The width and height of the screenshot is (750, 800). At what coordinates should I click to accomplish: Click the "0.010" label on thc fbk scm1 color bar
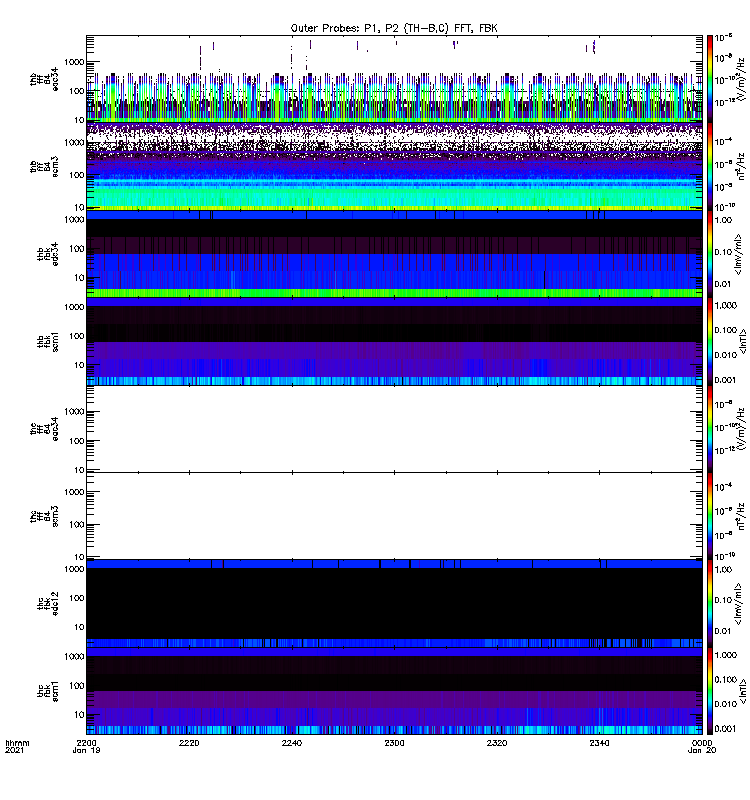click(x=726, y=704)
